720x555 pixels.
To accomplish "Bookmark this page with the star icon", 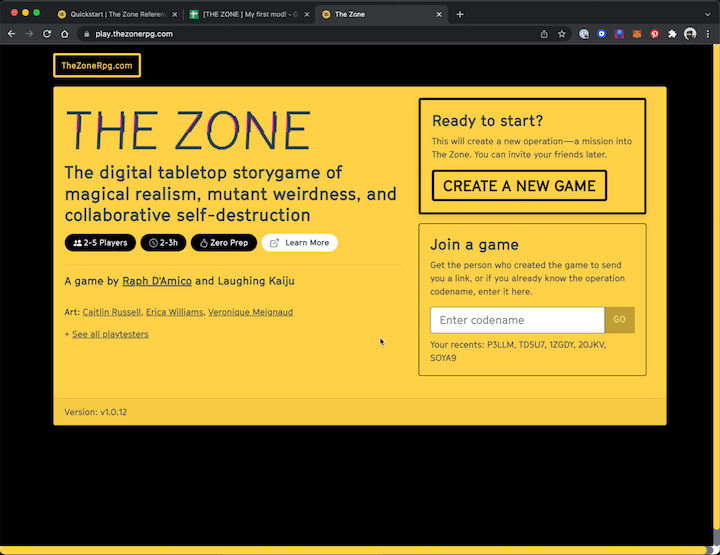I will tap(562, 34).
